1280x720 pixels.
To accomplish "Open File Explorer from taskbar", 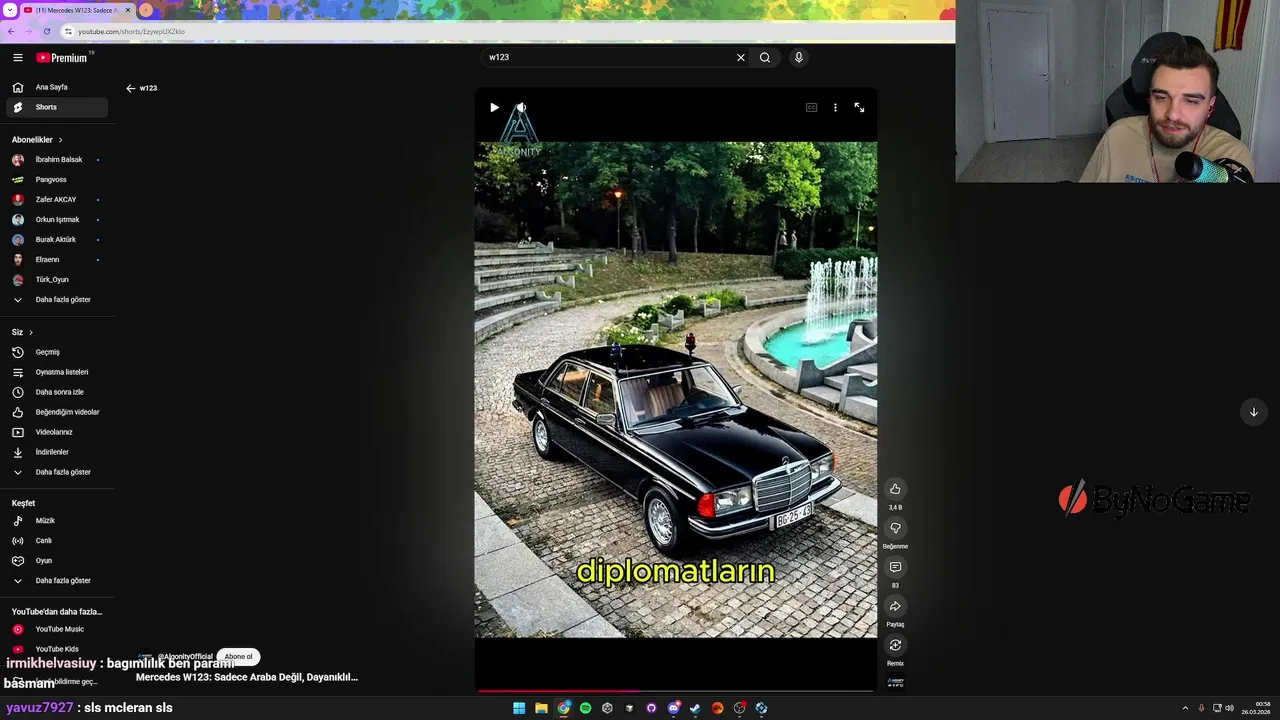I will coord(541,708).
